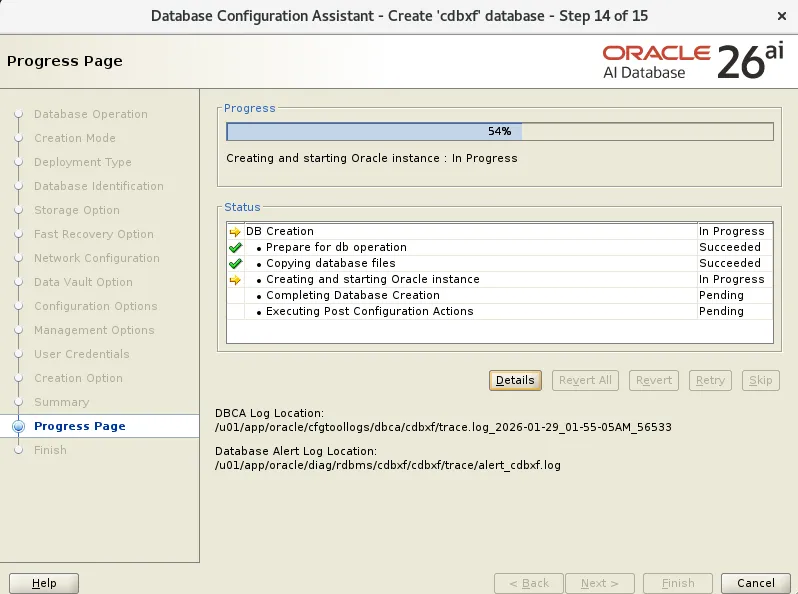Click the progress message below the bar
Image resolution: width=798 pixels, height=594 pixels.
click(x=372, y=158)
